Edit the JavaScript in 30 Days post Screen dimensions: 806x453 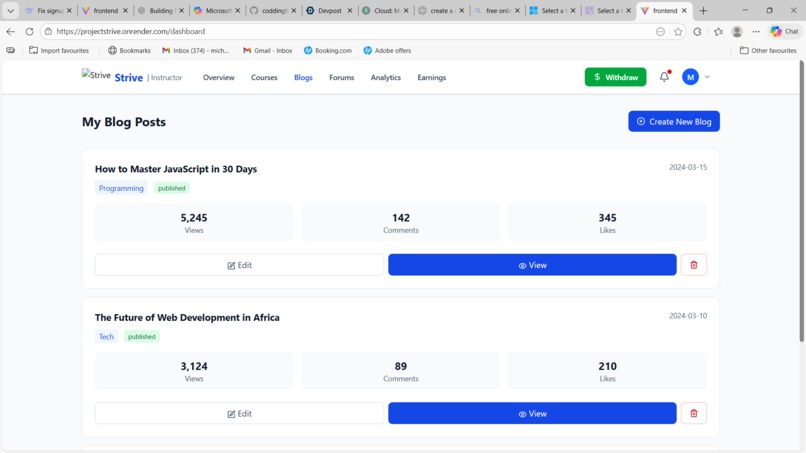click(239, 265)
